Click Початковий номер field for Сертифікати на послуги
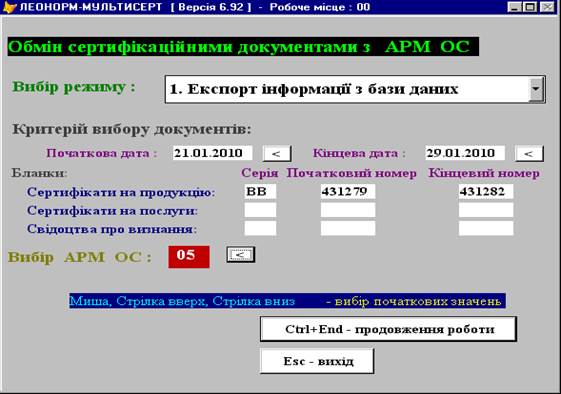The width and height of the screenshot is (561, 394). click(x=348, y=210)
